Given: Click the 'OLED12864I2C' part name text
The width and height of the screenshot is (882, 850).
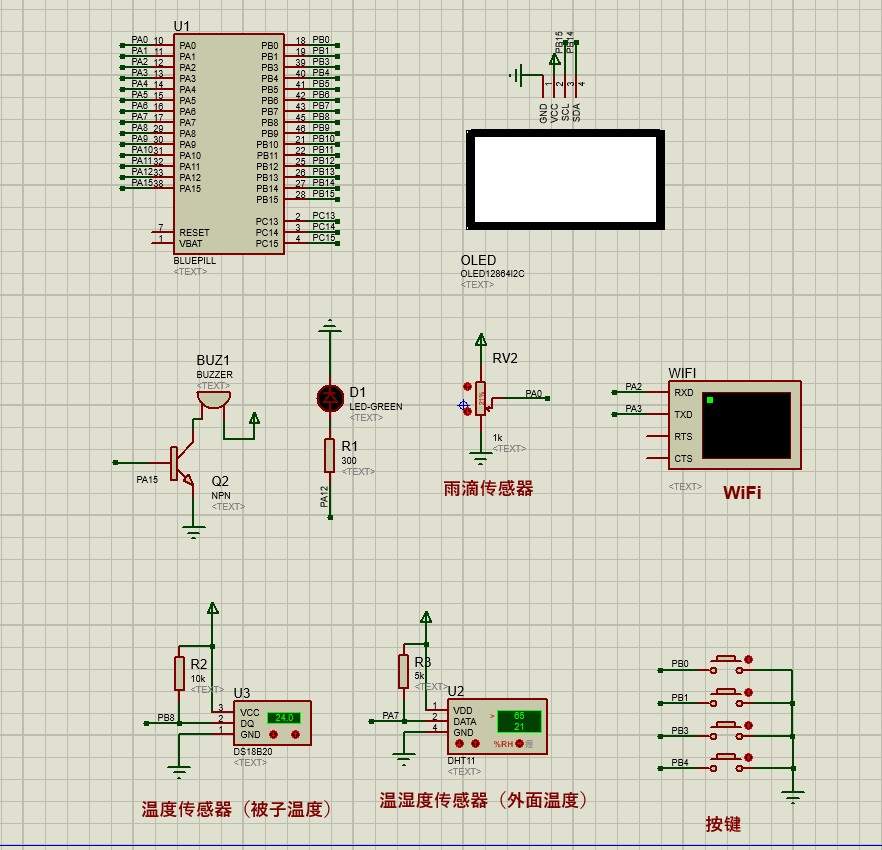Looking at the screenshot, I should pyautogui.click(x=492, y=274).
